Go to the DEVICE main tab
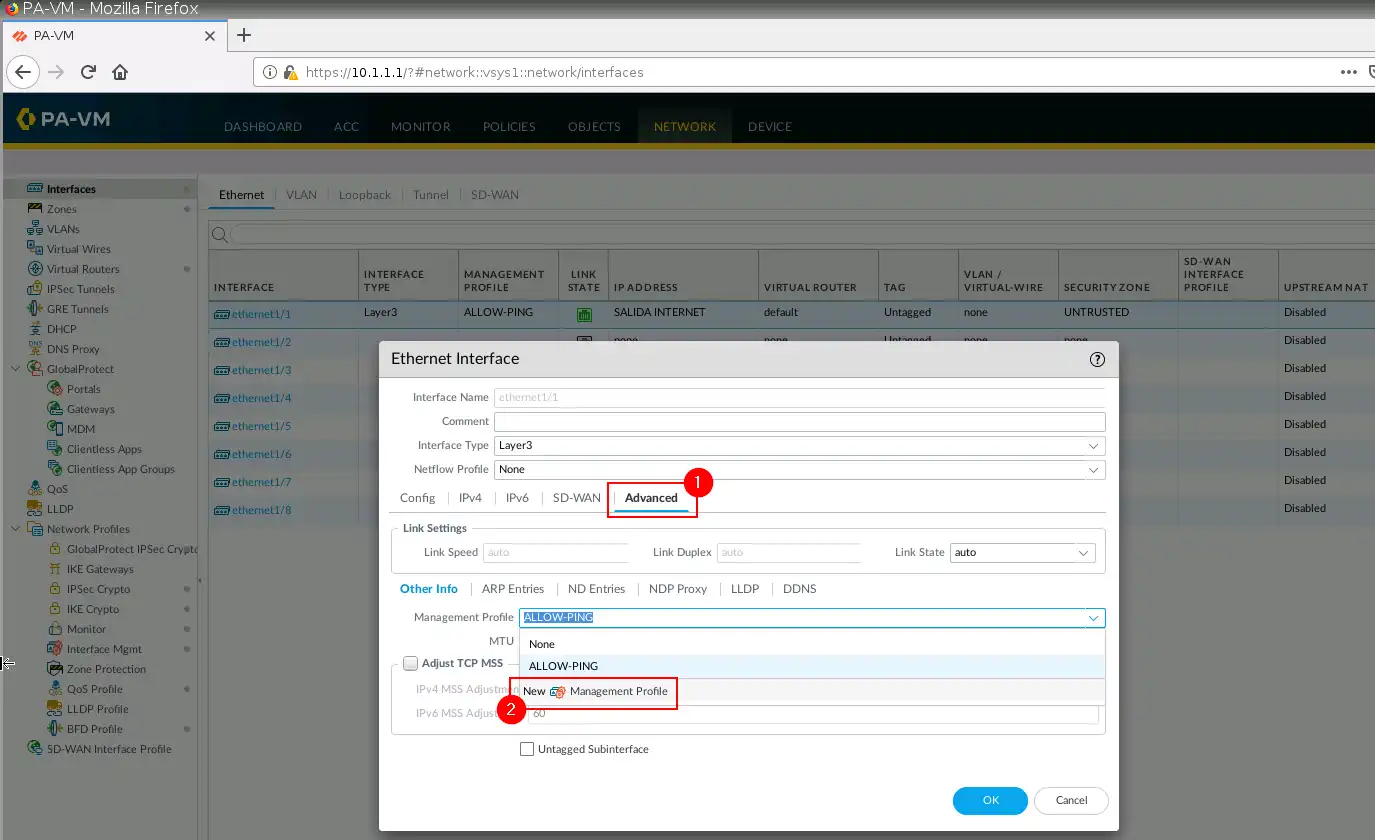1375x840 pixels. click(x=769, y=127)
